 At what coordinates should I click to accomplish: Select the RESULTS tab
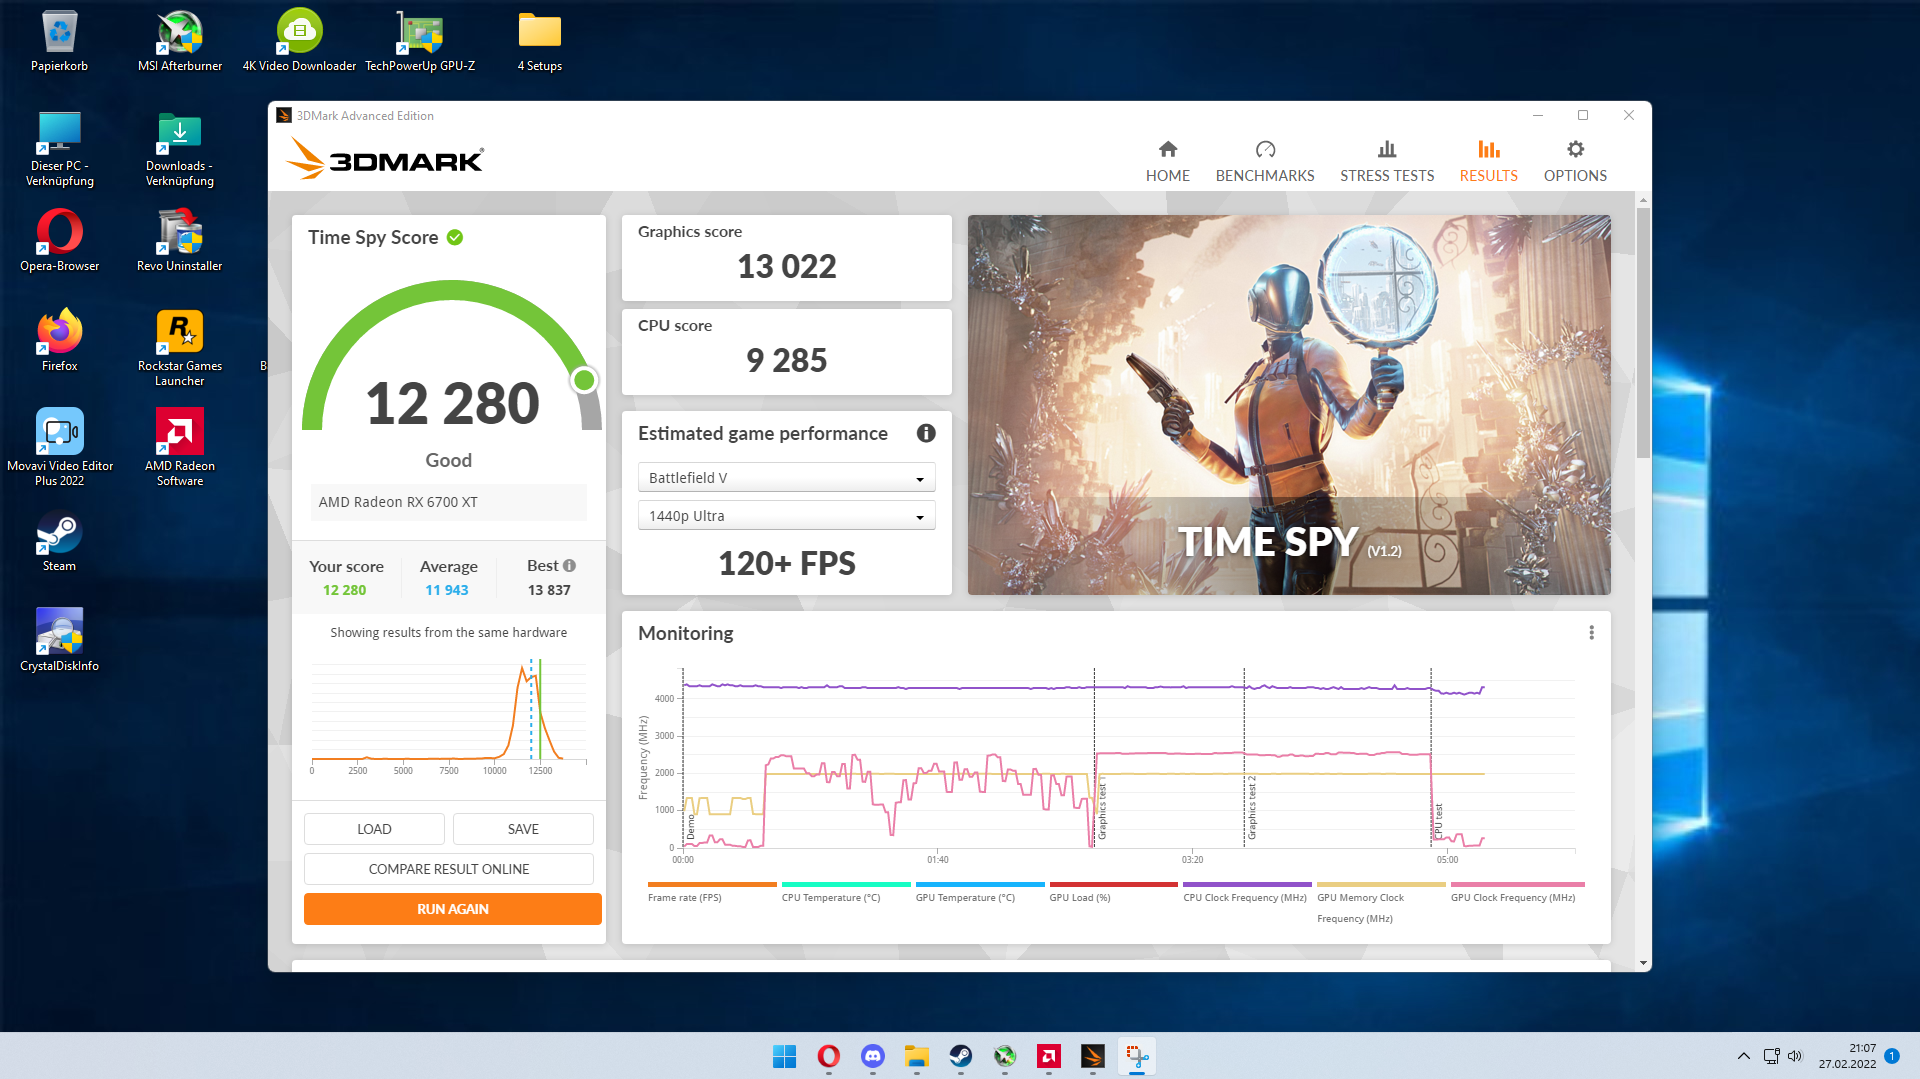point(1488,161)
